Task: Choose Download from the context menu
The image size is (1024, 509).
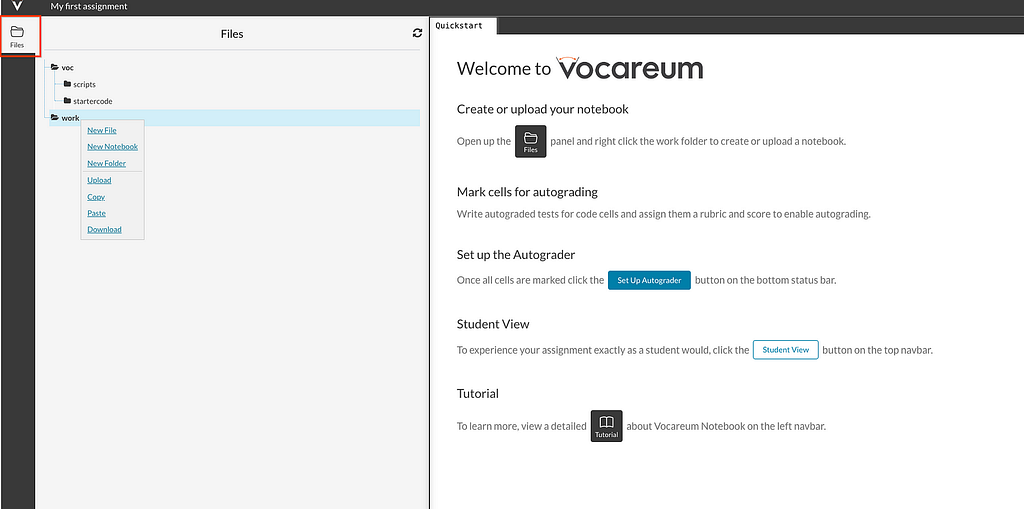Action: tap(104, 229)
